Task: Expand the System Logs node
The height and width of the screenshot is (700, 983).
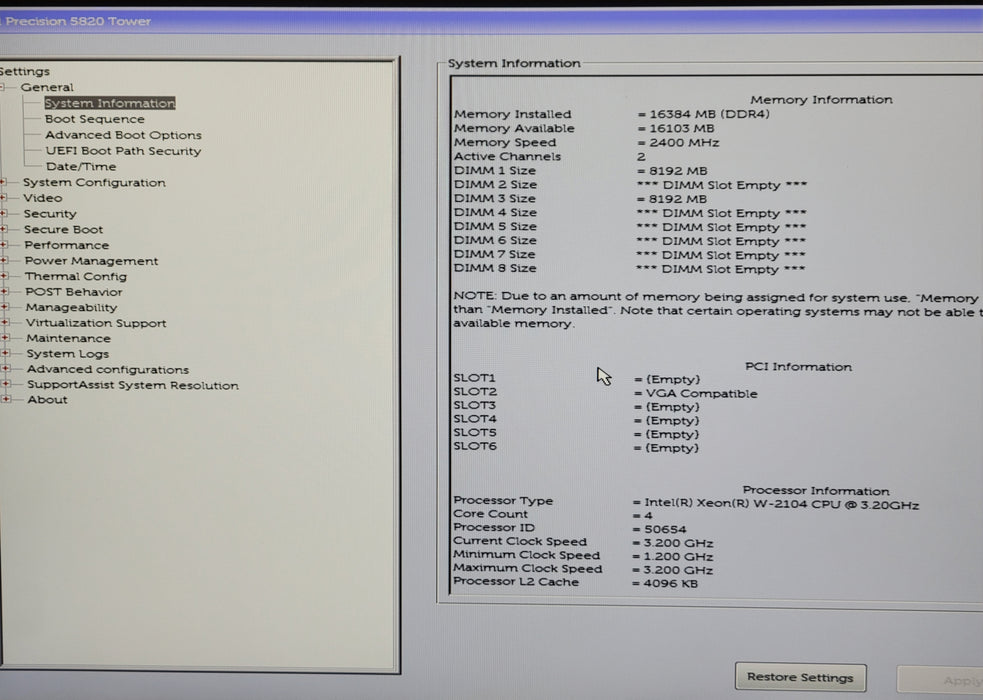Action: coord(6,353)
